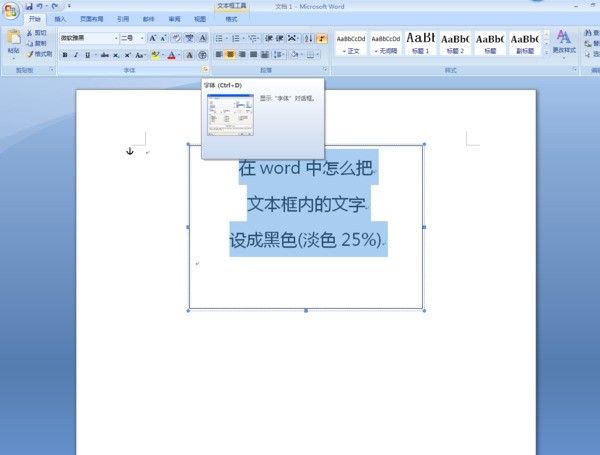This screenshot has height=455, width=600.
Task: Click the Office button
Action: tap(11, 9)
